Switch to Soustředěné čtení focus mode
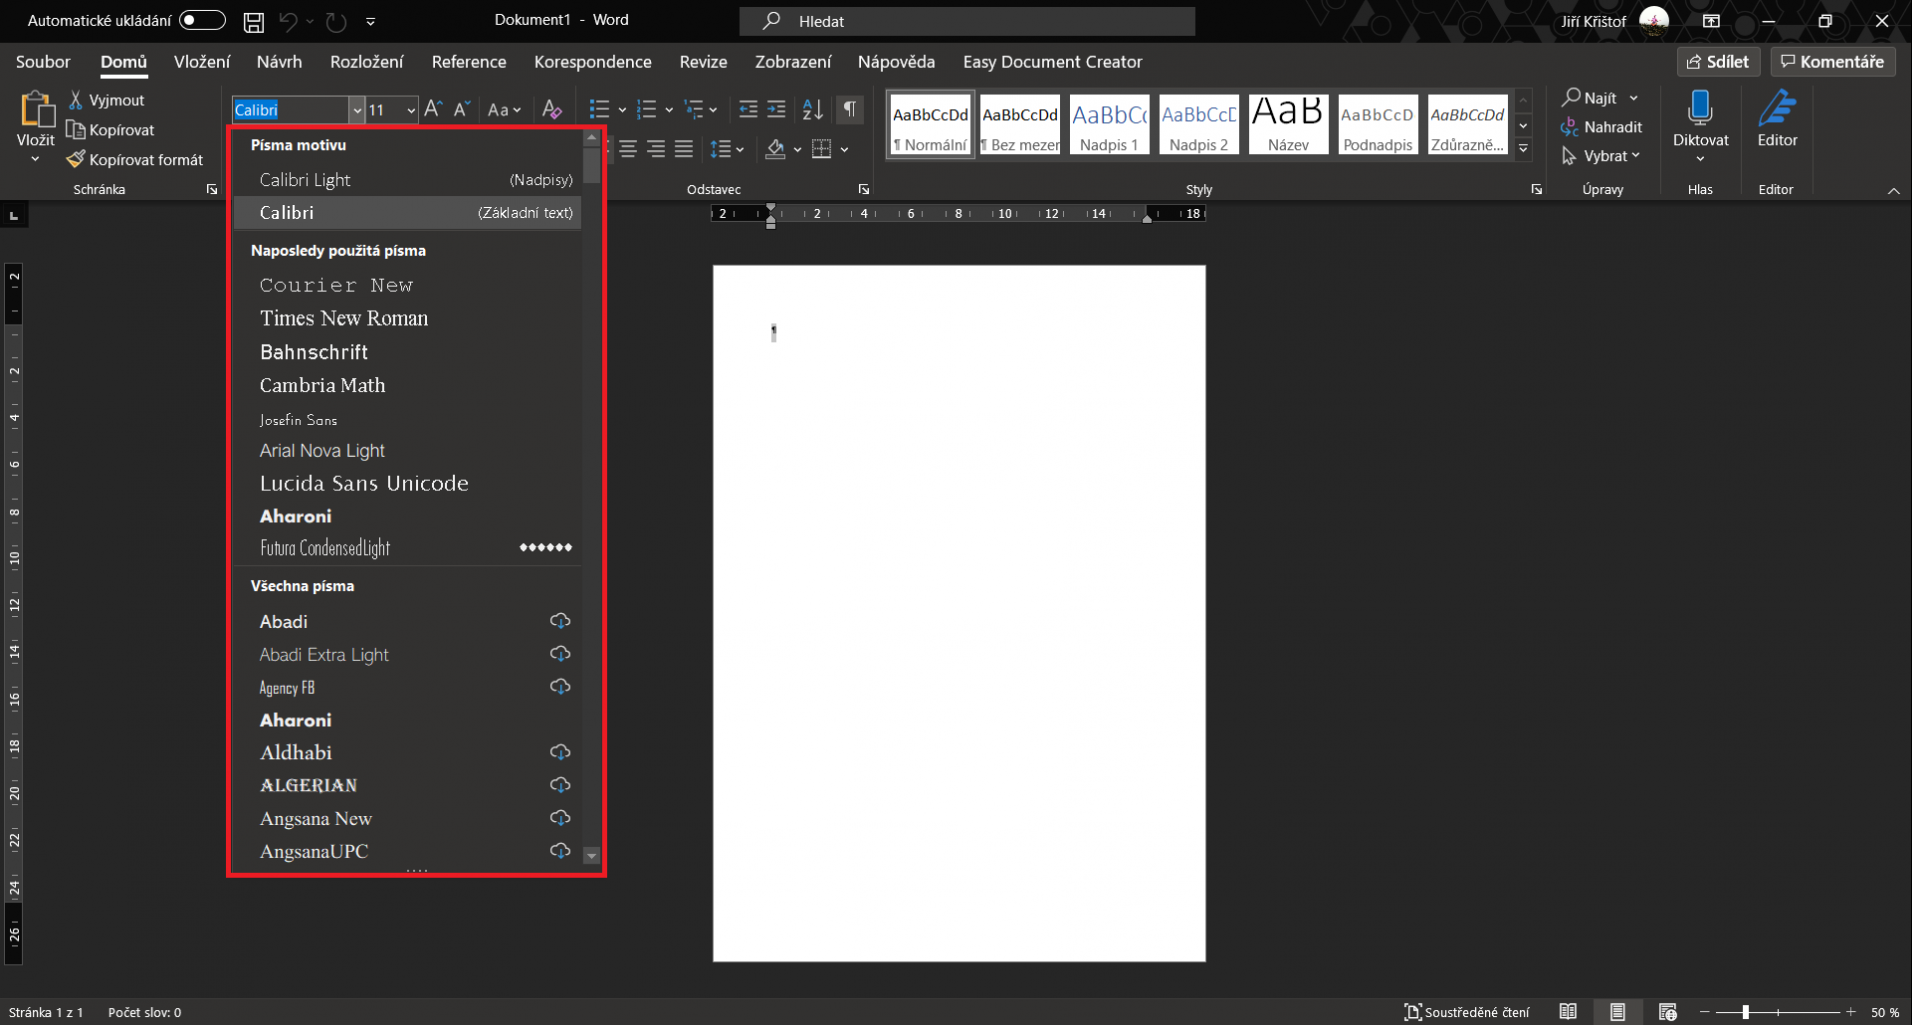 [1466, 1012]
